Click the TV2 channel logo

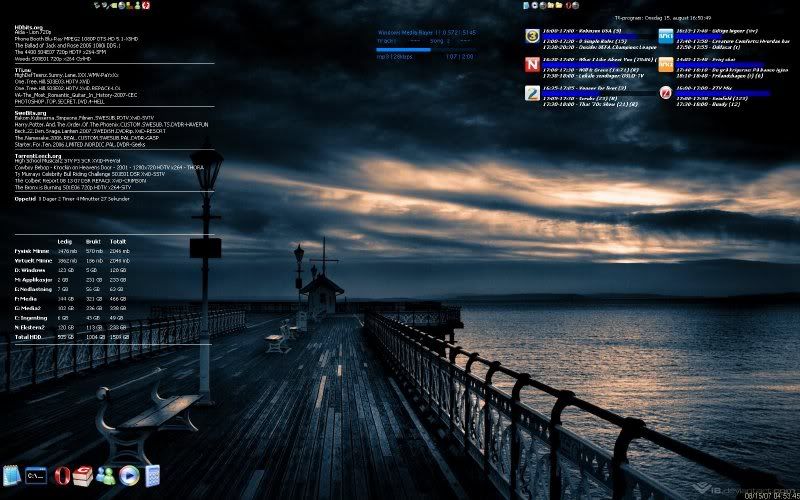point(532,93)
